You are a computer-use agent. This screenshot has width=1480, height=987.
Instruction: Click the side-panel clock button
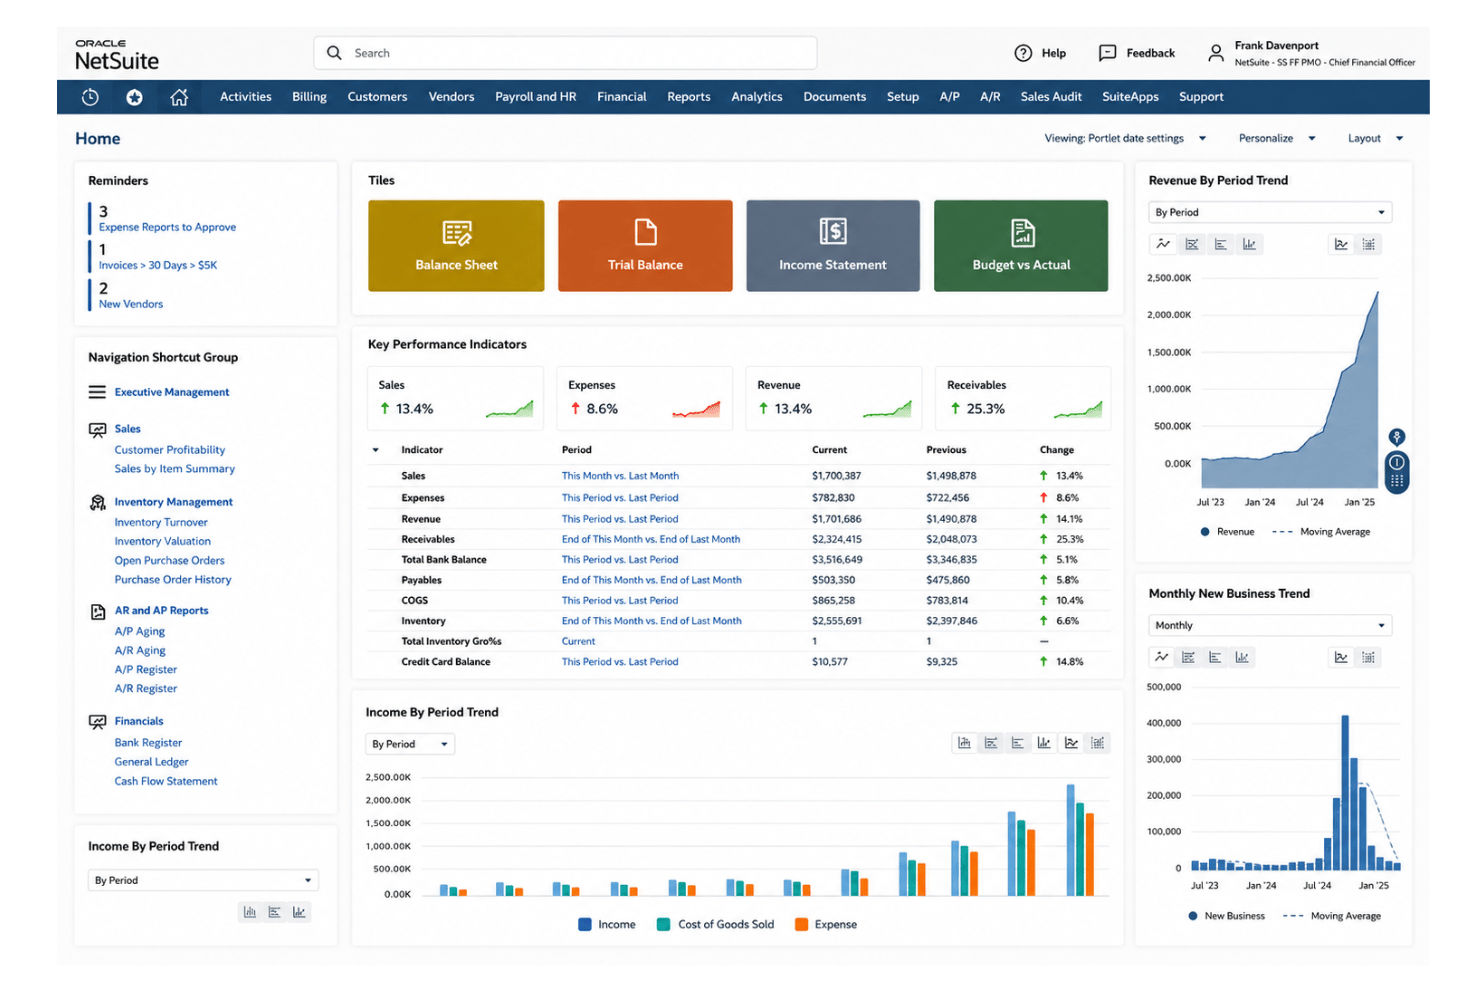pos(1397,462)
